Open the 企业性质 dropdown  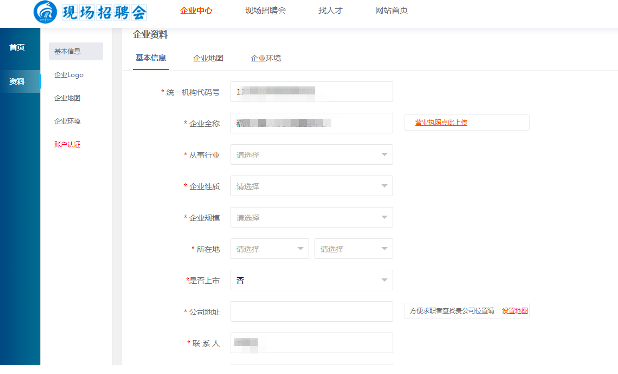click(311, 186)
